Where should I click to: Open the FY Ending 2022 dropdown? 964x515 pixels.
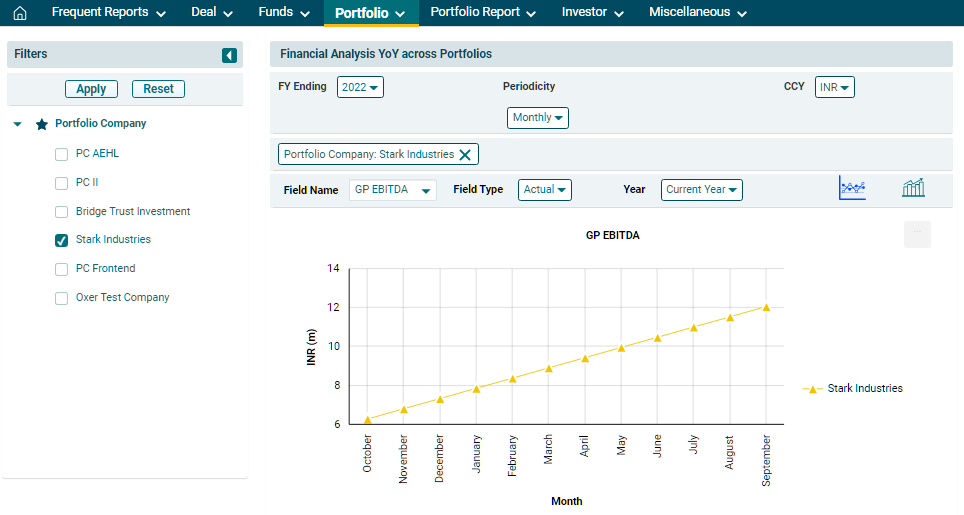click(x=360, y=87)
